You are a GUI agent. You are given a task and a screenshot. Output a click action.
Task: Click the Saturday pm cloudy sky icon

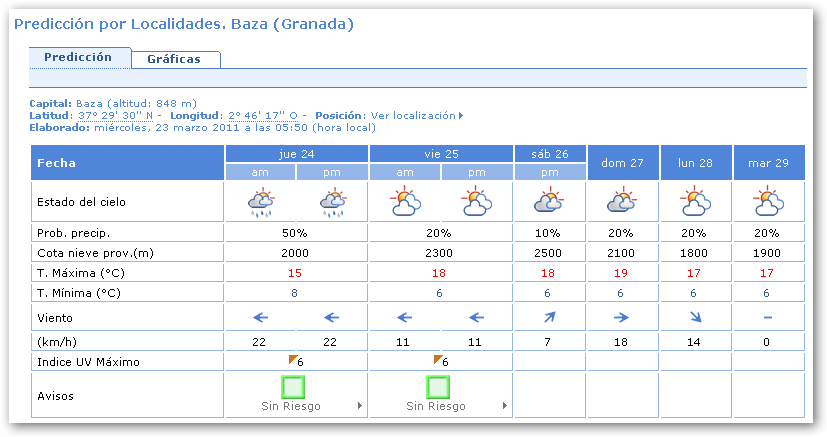click(550, 203)
